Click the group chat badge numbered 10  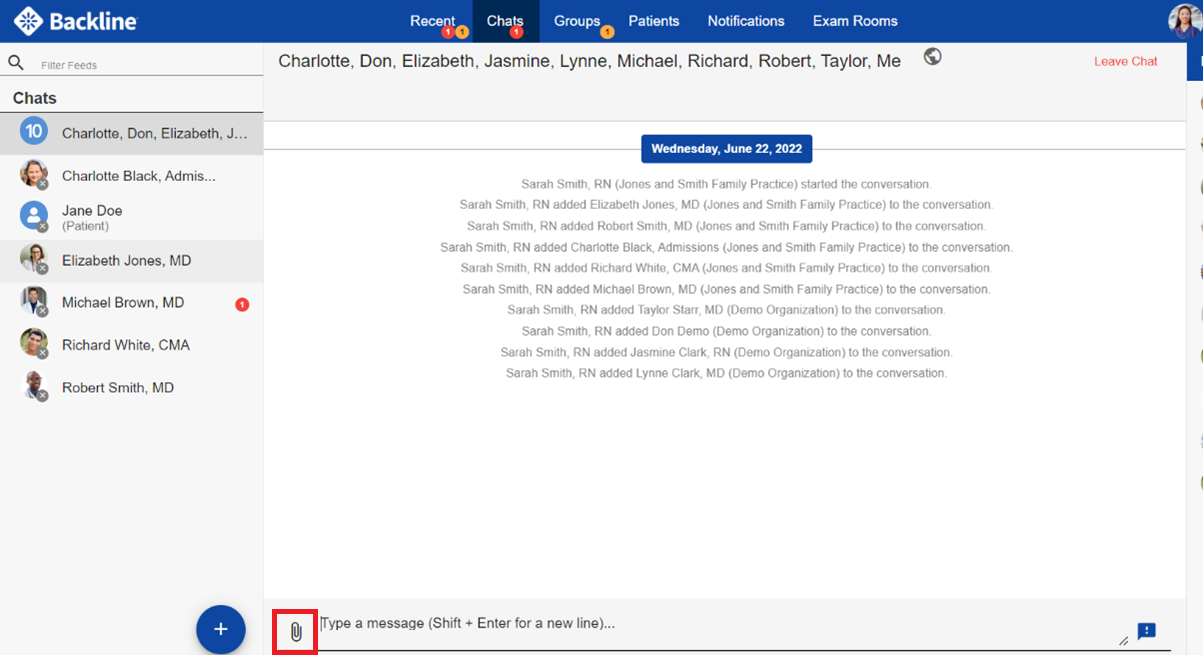[x=34, y=132]
